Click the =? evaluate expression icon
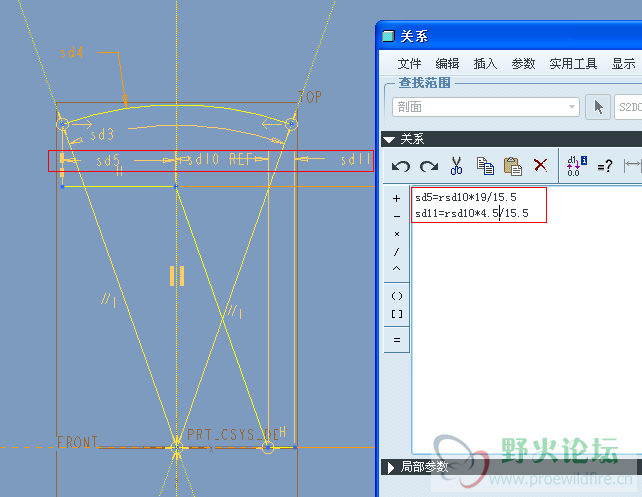Image resolution: width=642 pixels, height=497 pixels. tap(605, 166)
